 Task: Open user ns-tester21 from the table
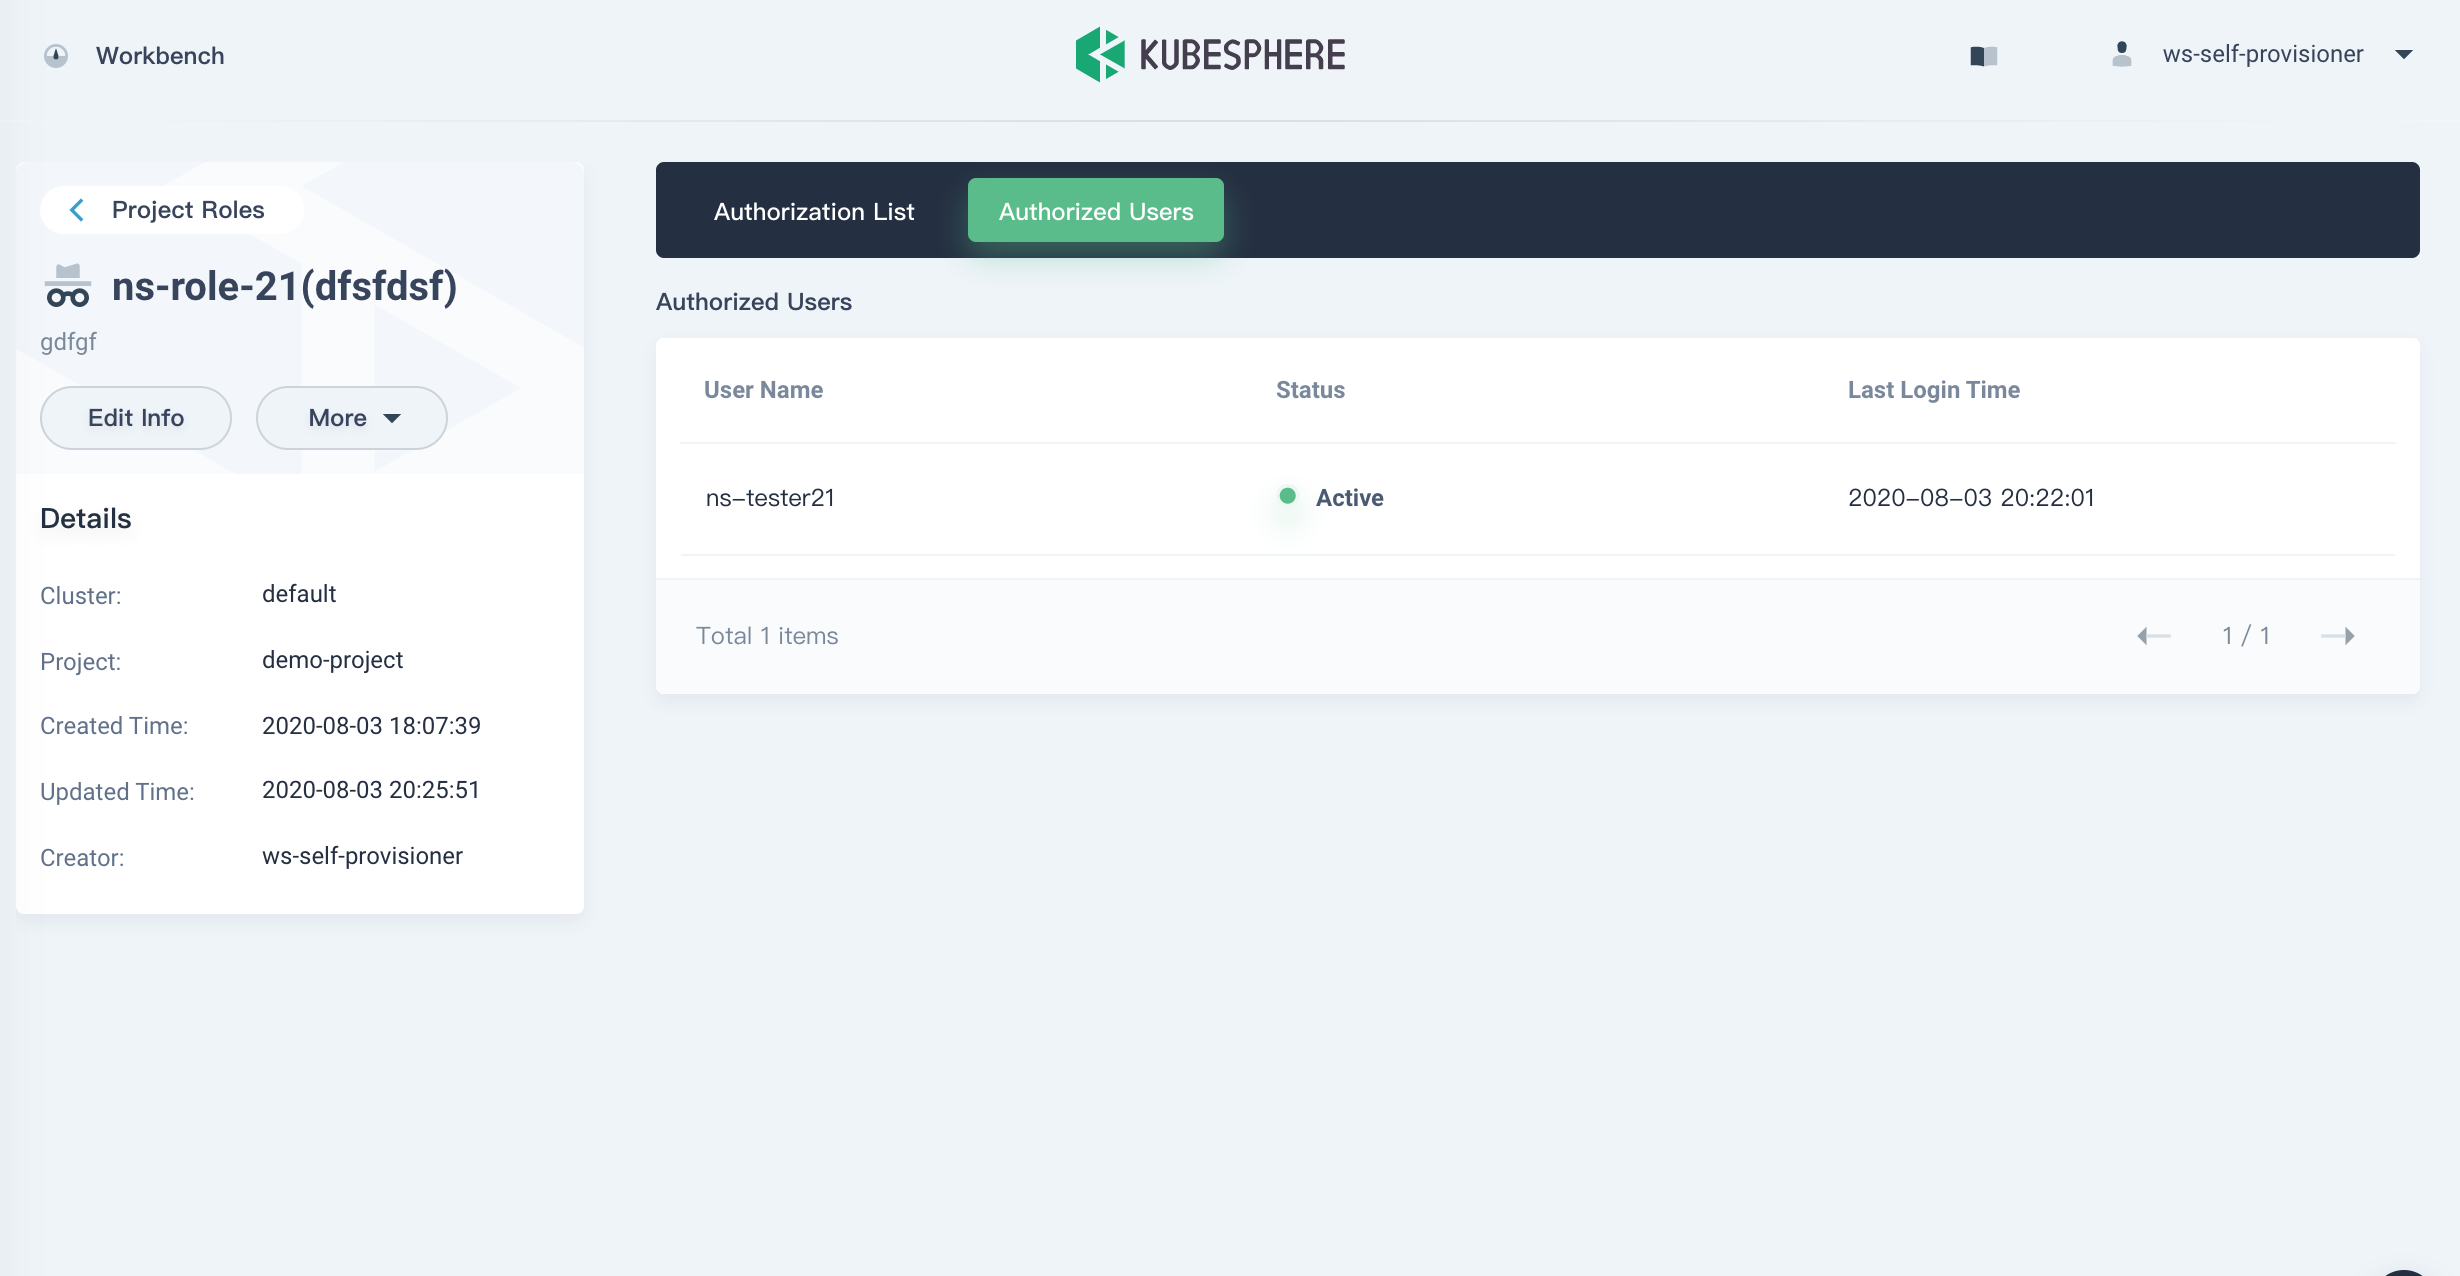pyautogui.click(x=770, y=497)
